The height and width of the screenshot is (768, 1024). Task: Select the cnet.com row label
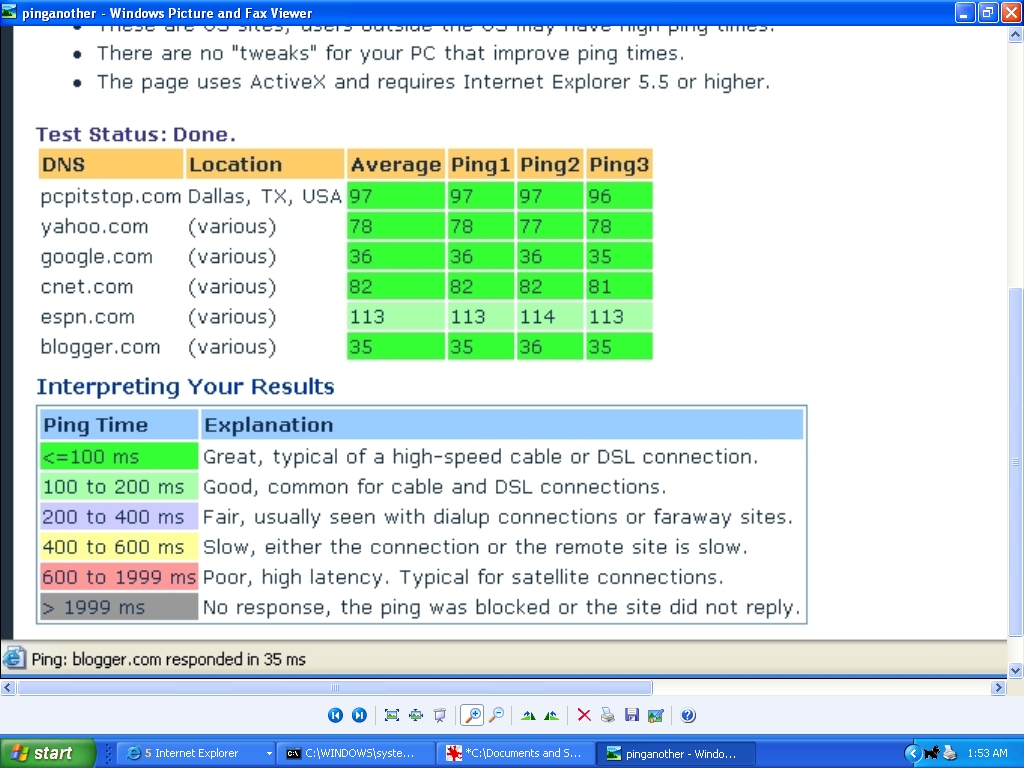(87, 287)
